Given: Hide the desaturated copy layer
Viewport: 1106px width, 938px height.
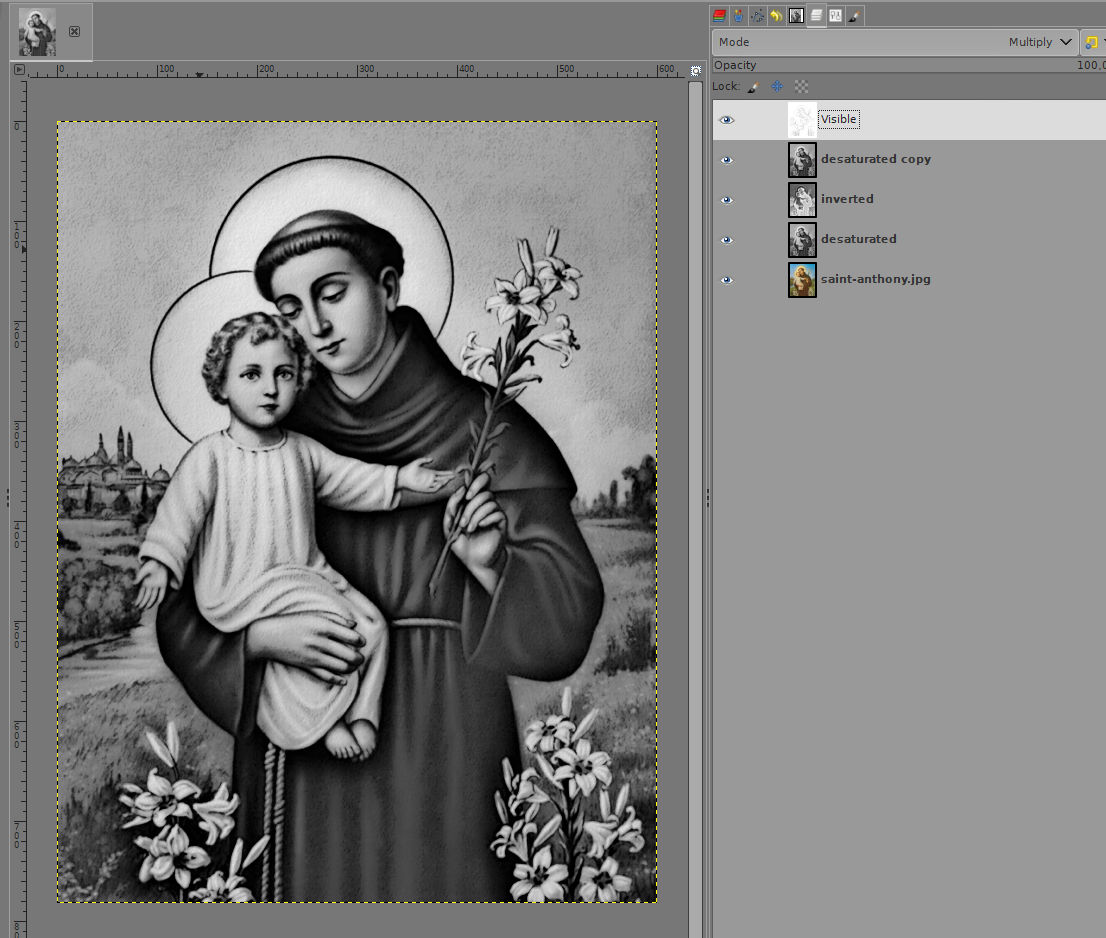Looking at the screenshot, I should pos(727,160).
